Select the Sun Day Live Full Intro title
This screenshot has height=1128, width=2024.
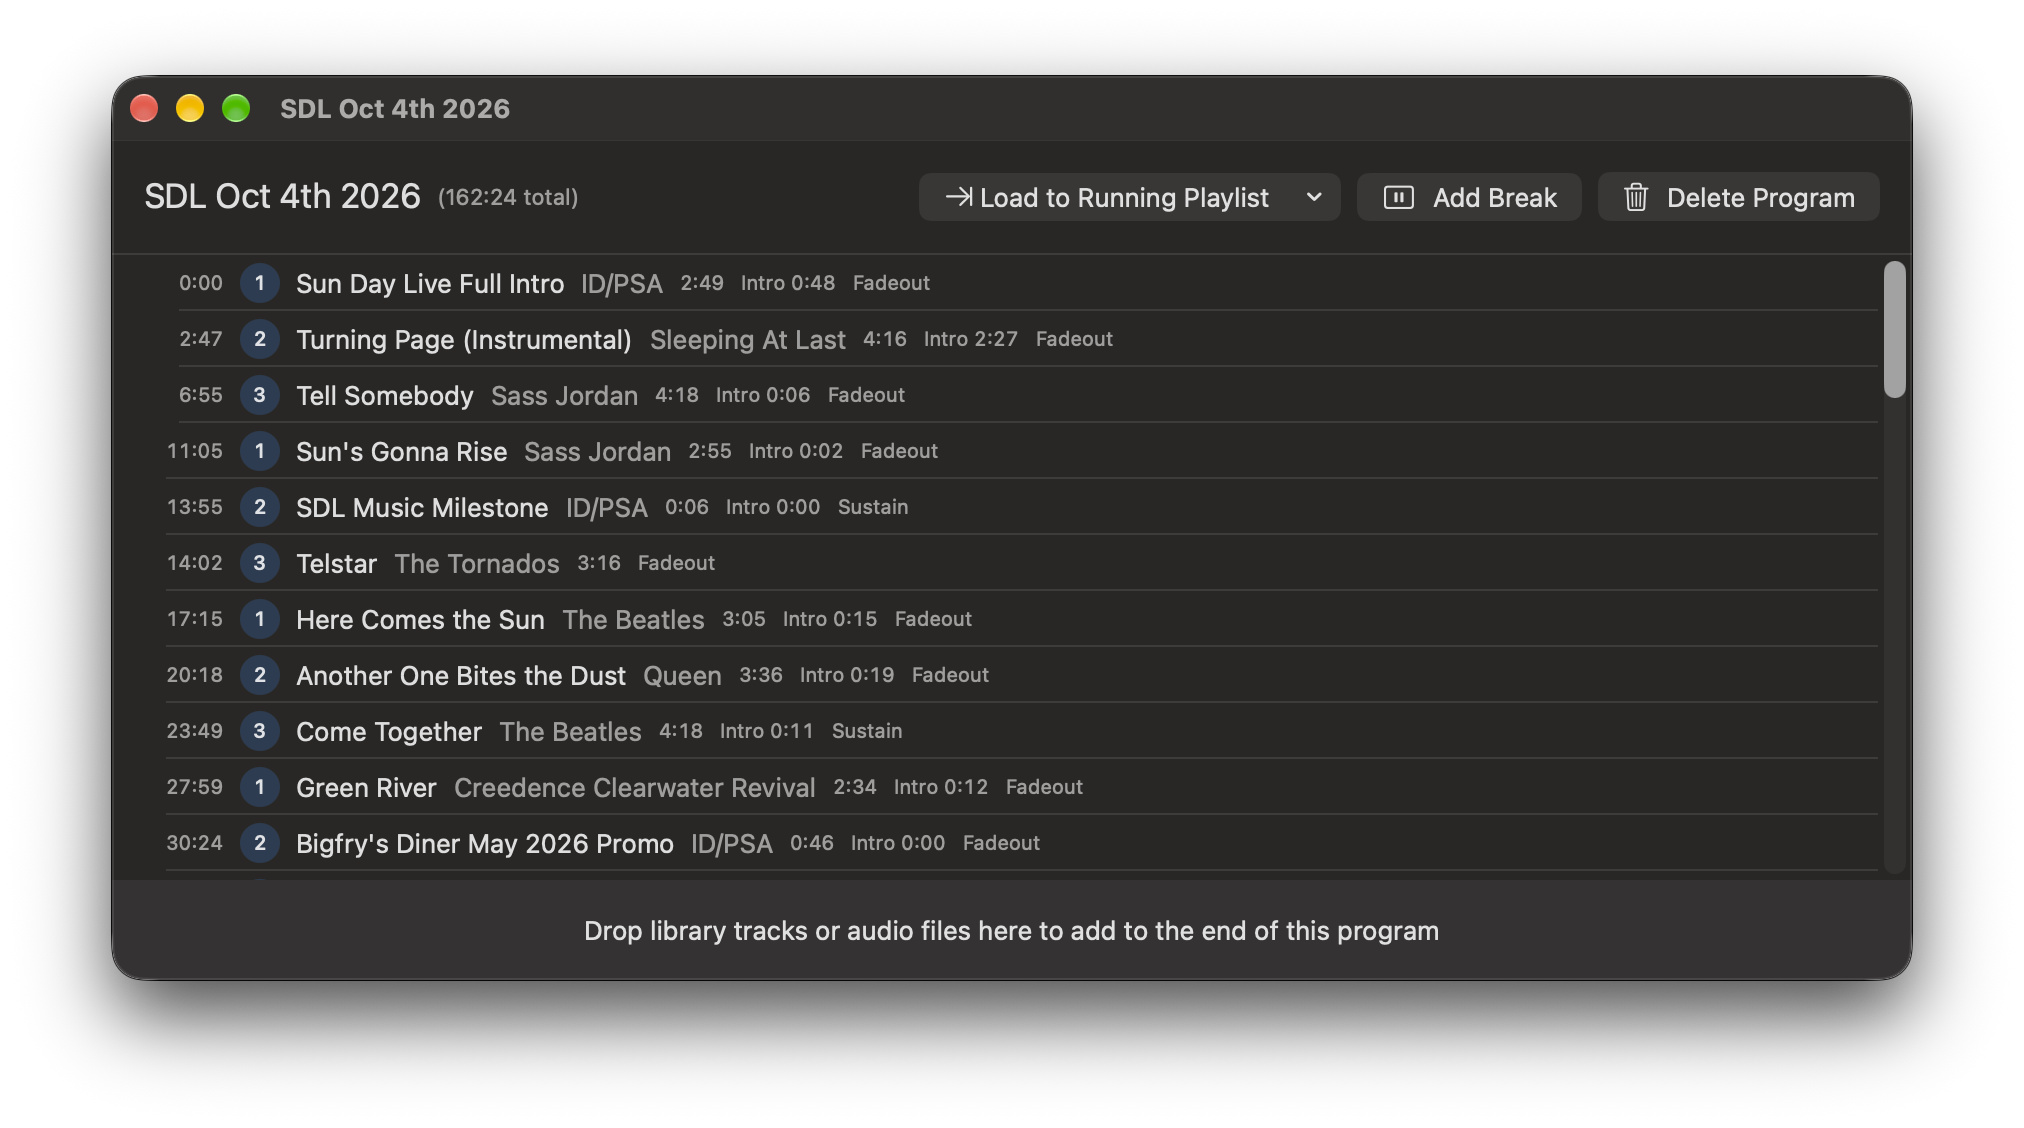pyautogui.click(x=430, y=284)
